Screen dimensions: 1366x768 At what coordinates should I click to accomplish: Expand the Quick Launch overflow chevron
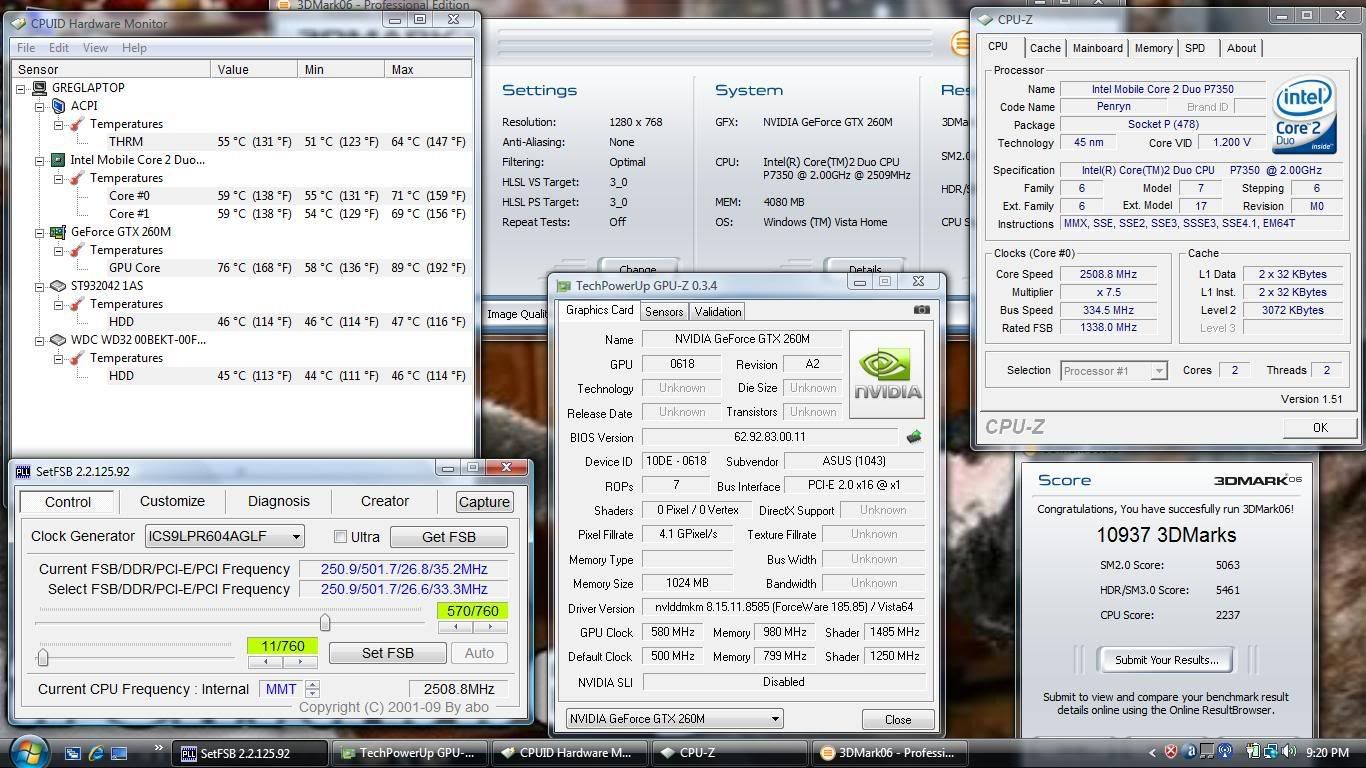159,748
